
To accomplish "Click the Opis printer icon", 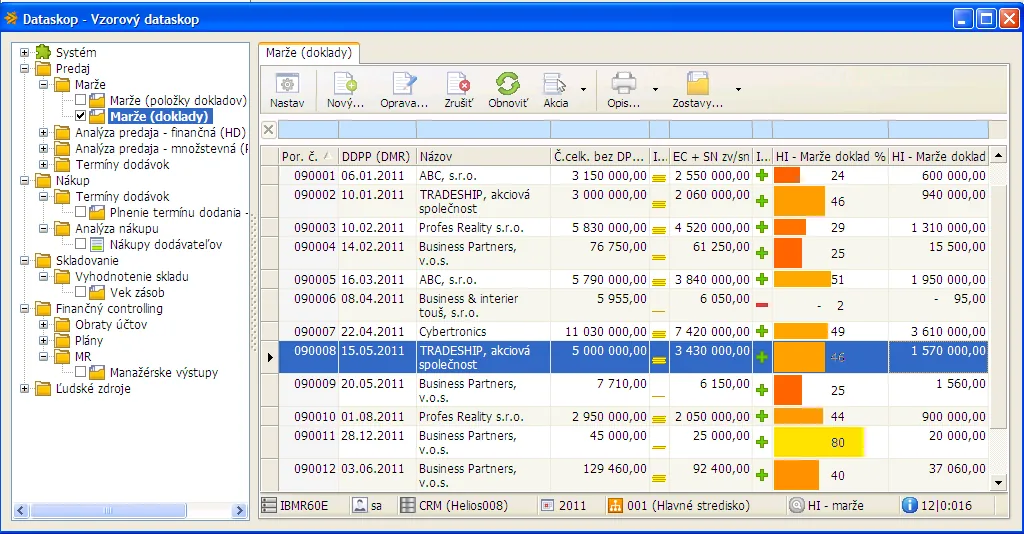I will [x=623, y=84].
